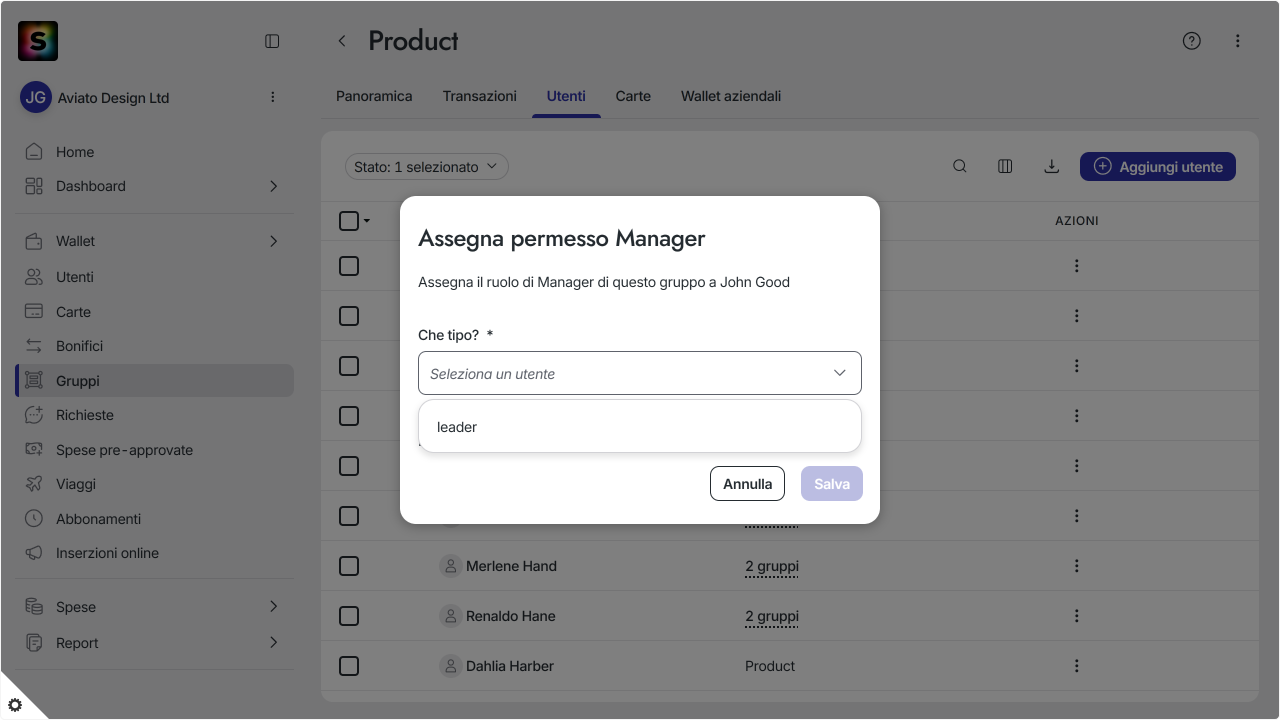Go back using the arrow beside Product
This screenshot has width=1280, height=720.
tap(342, 41)
